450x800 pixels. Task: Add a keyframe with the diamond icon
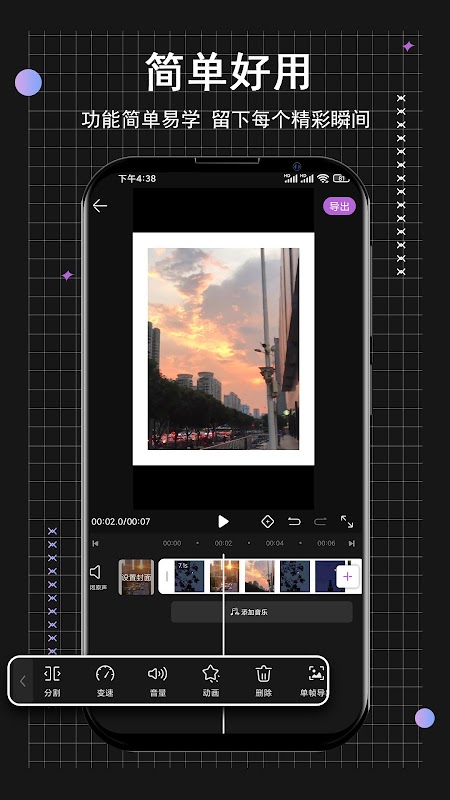pyautogui.click(x=267, y=521)
